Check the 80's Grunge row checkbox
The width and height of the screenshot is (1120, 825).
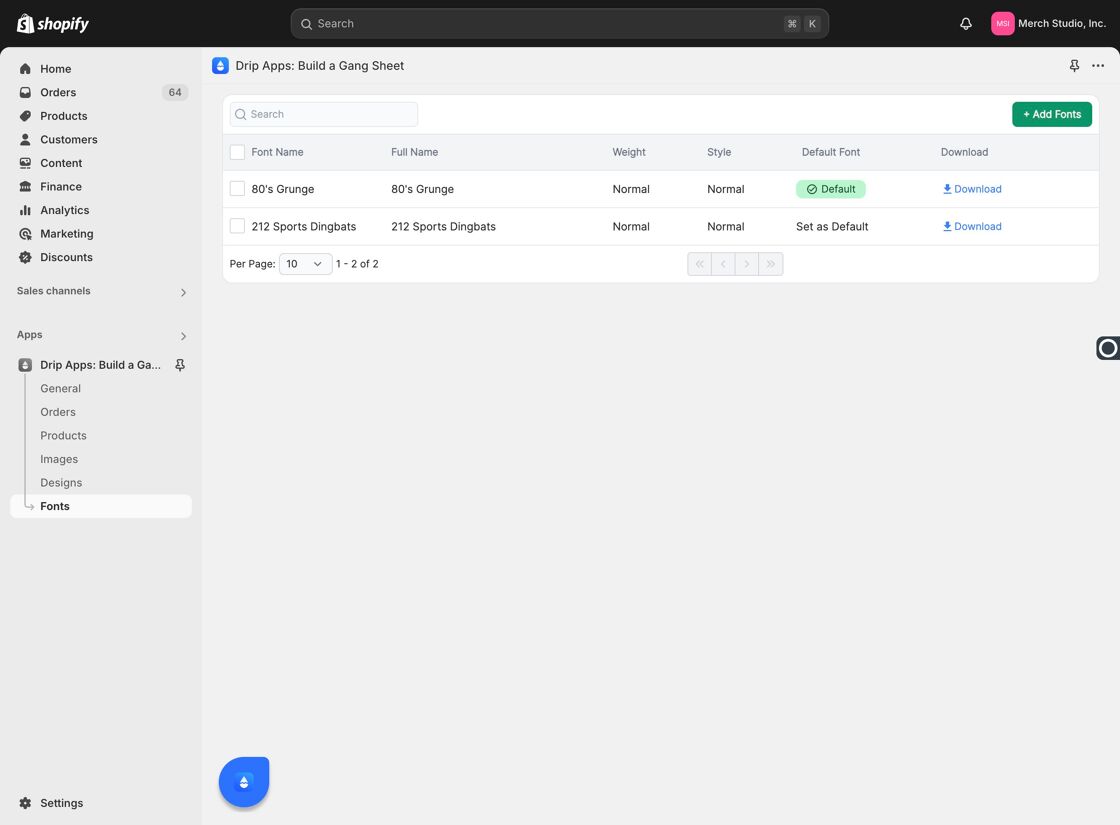pyautogui.click(x=237, y=189)
